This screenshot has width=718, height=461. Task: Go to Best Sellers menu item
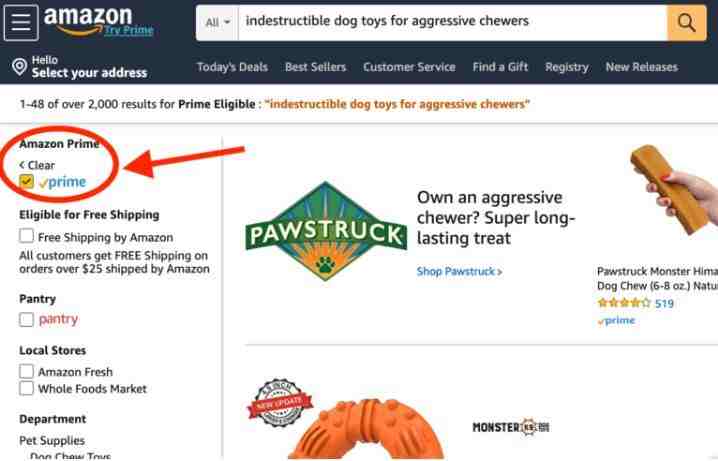point(315,67)
